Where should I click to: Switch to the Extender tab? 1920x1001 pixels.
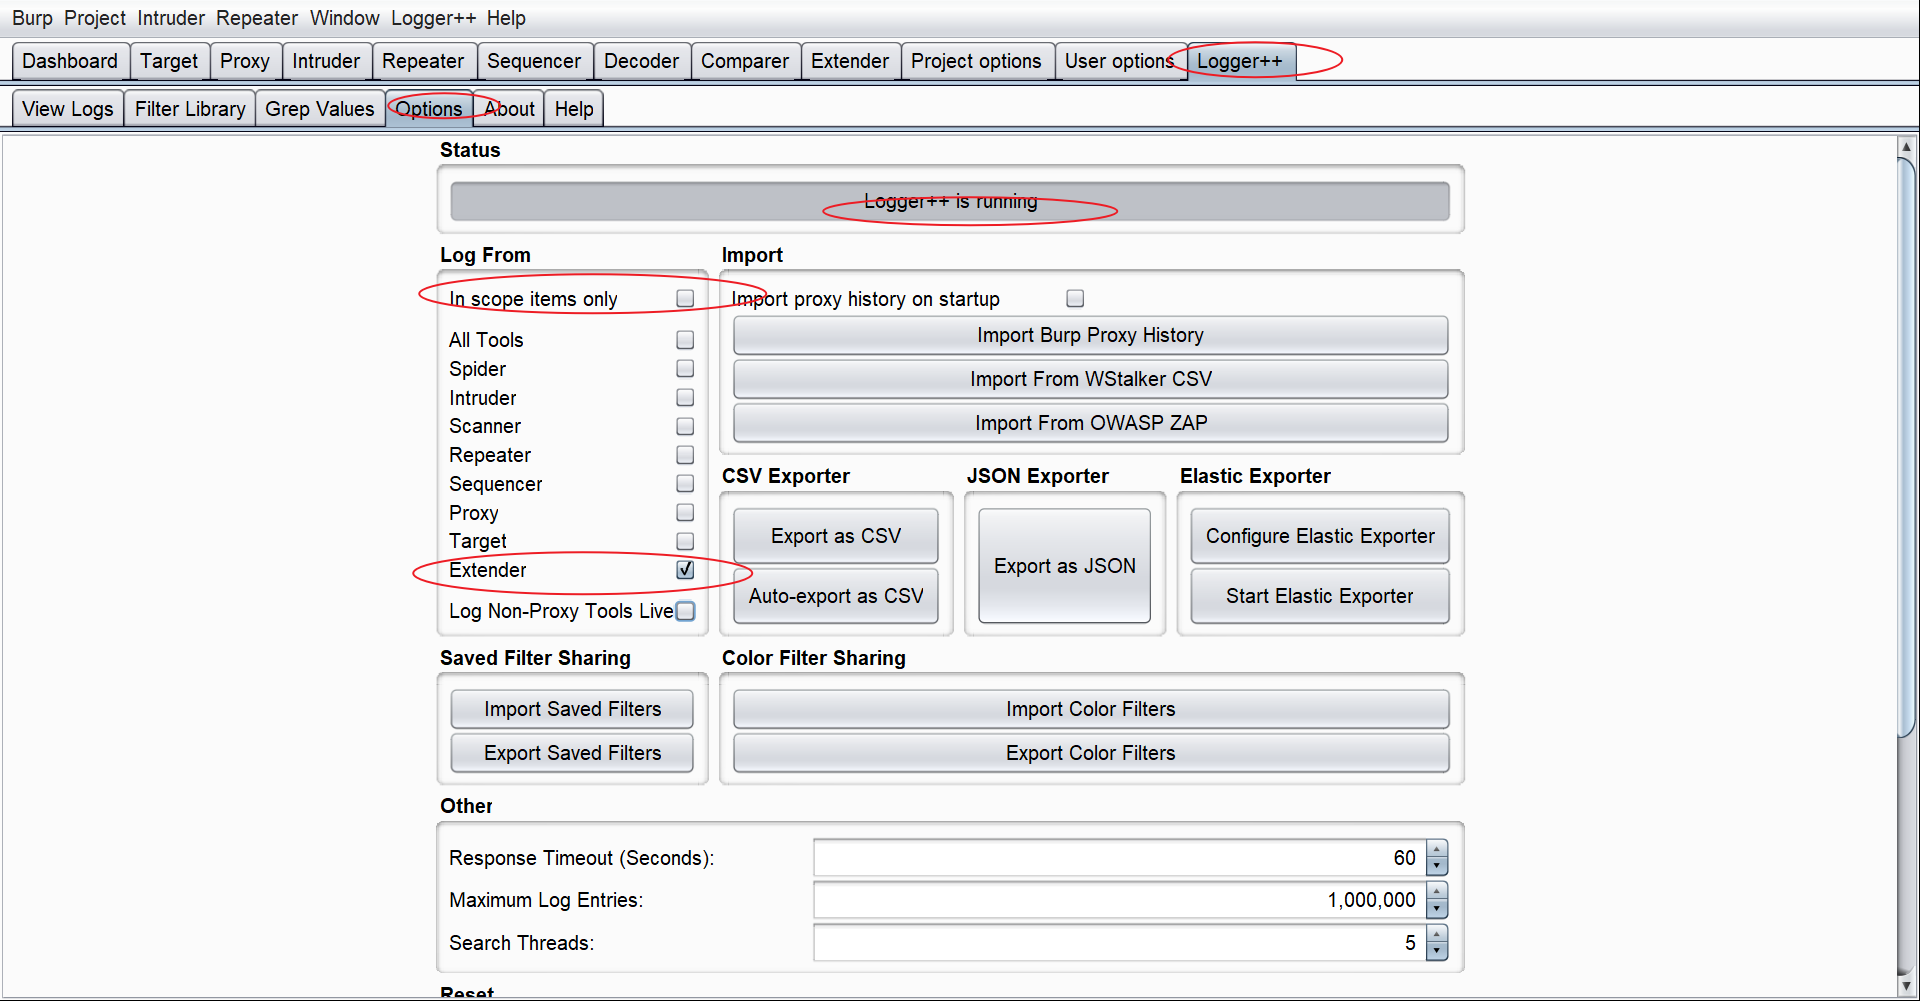[850, 61]
